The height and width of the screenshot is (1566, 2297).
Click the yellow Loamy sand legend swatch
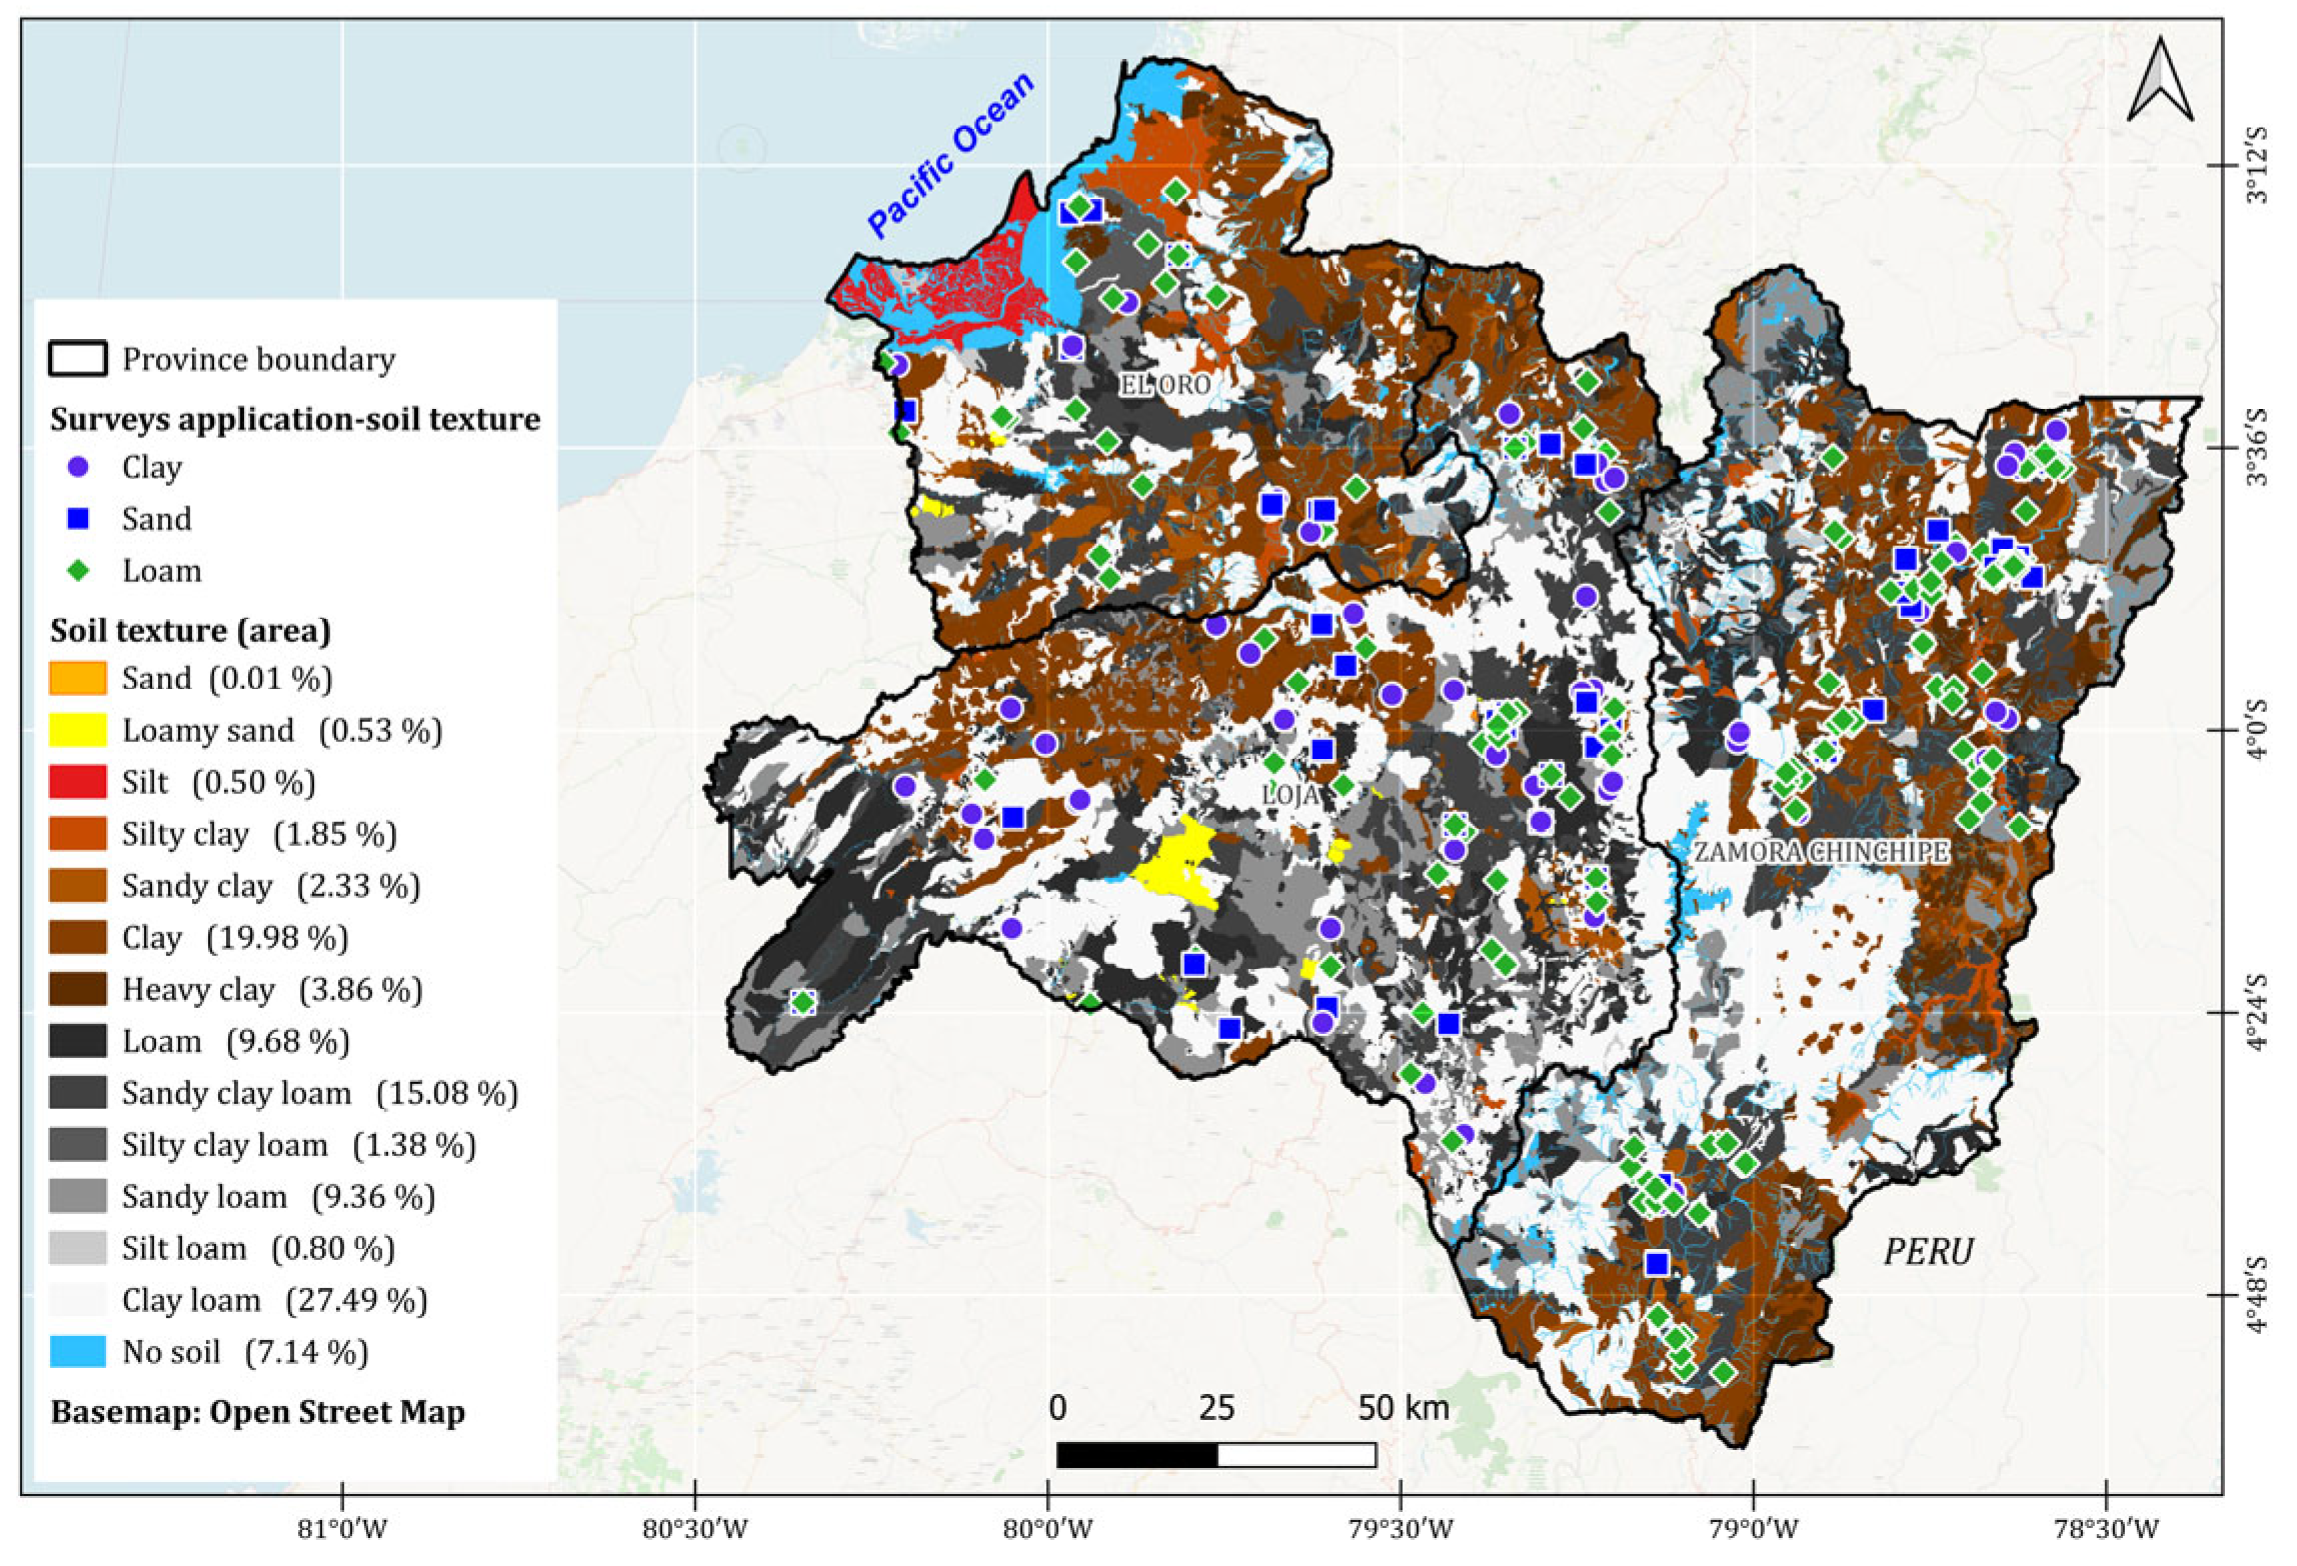(78, 730)
